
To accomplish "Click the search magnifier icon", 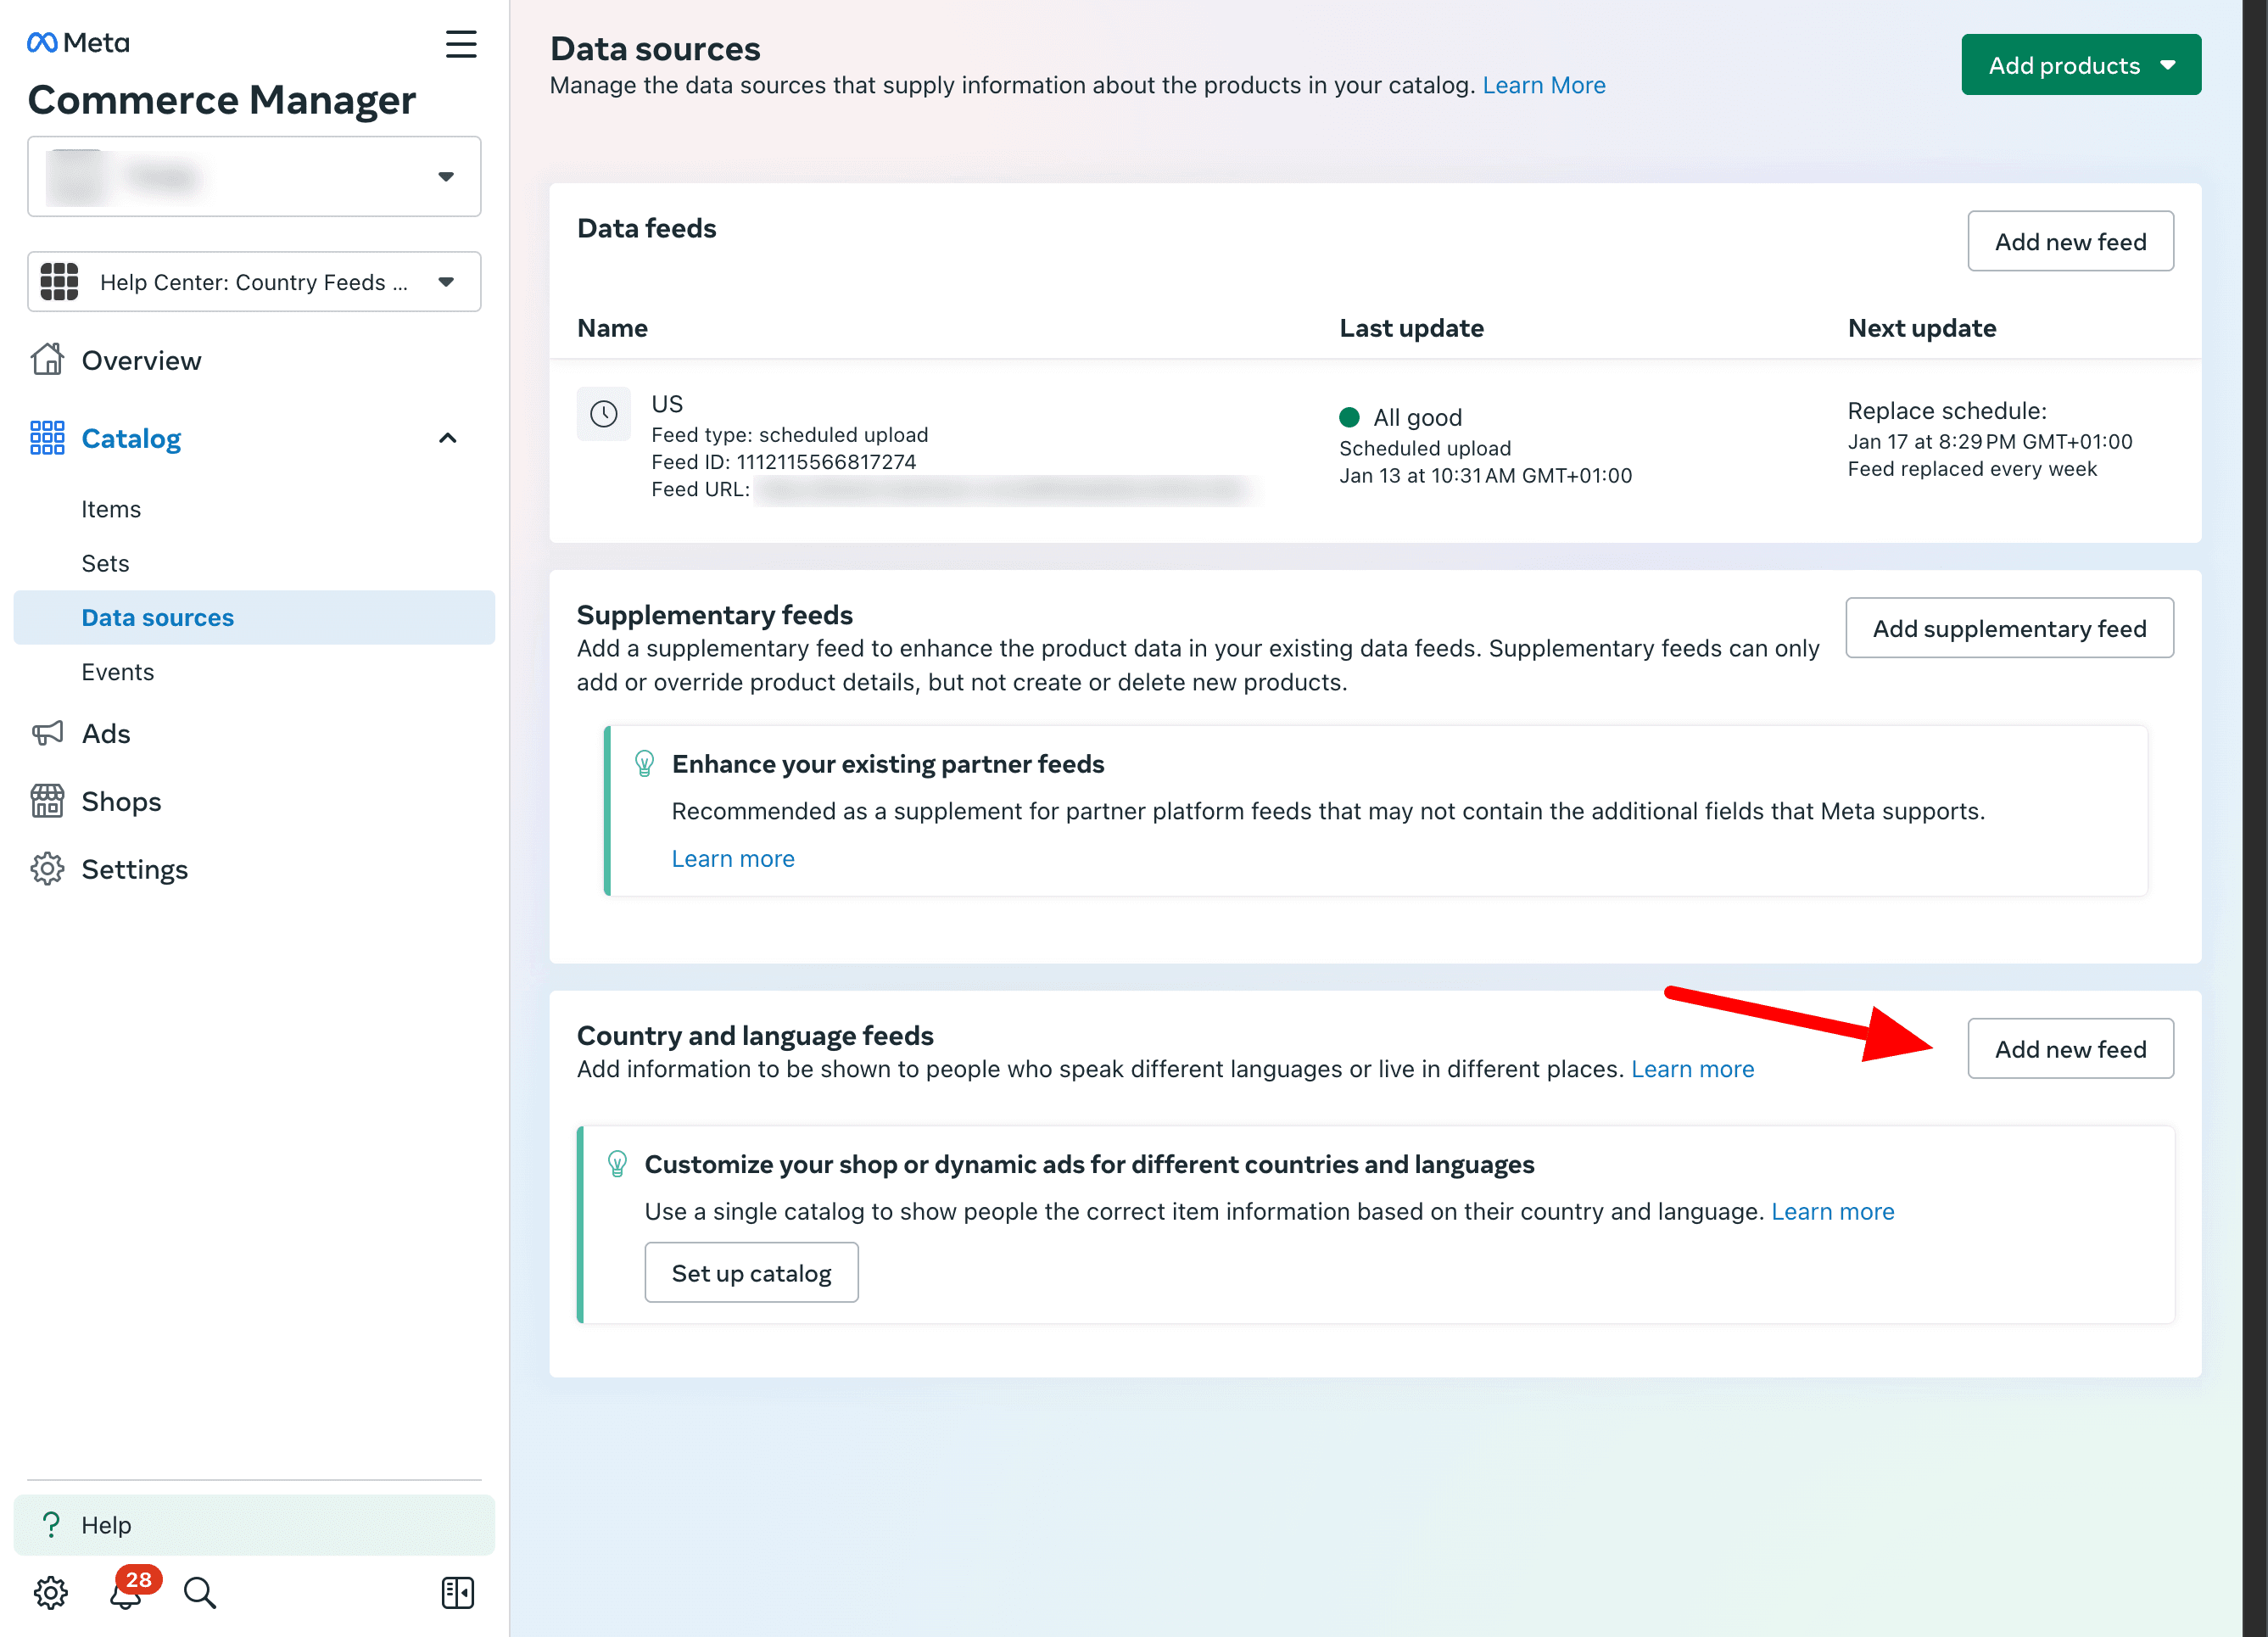I will [200, 1592].
